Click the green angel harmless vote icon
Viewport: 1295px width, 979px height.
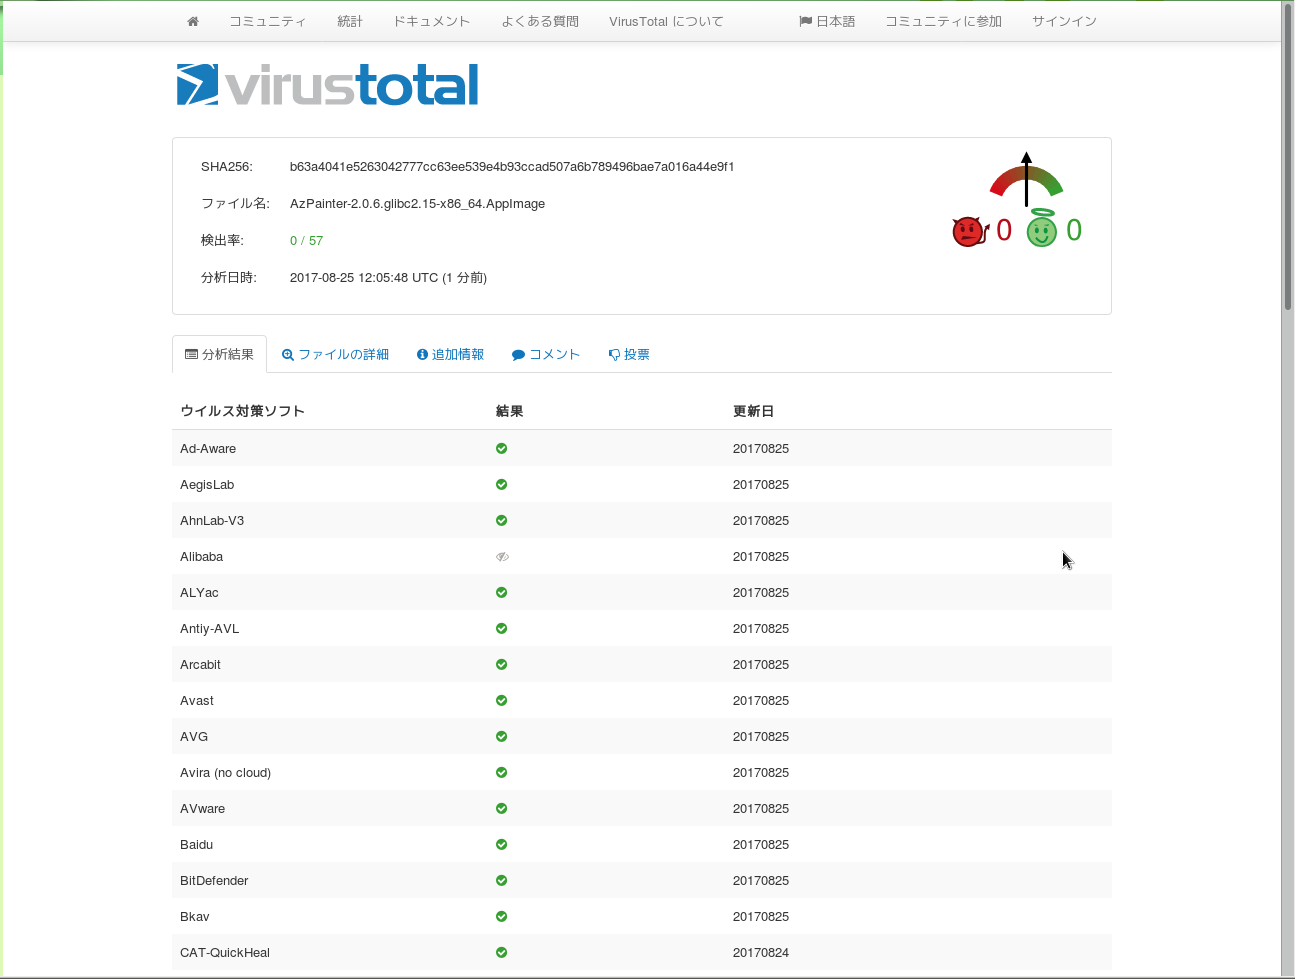[x=1042, y=230]
